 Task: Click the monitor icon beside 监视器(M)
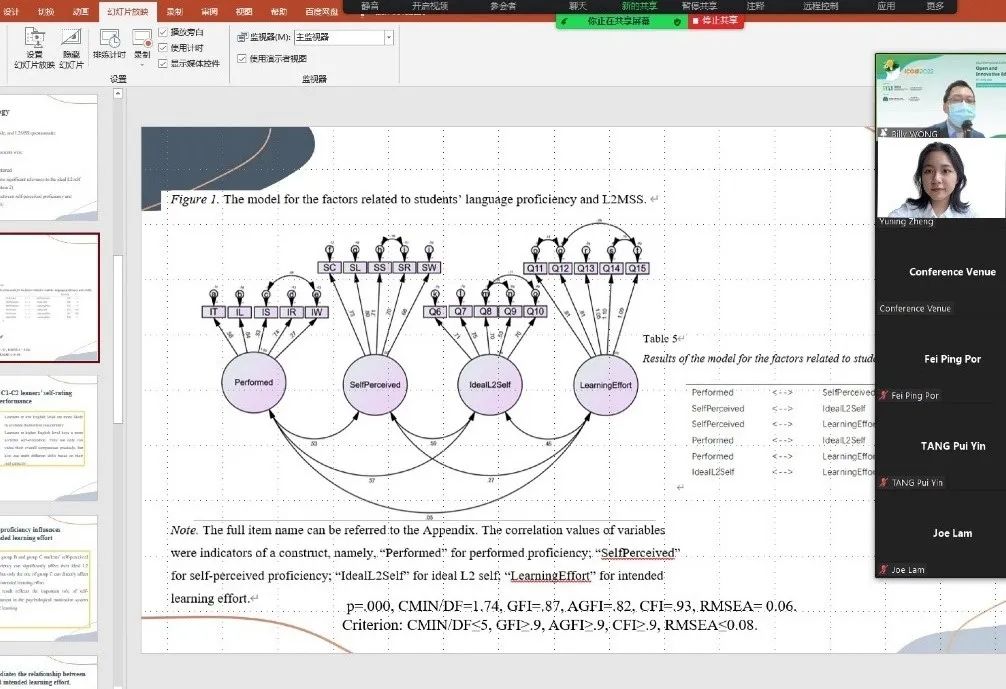(x=242, y=38)
